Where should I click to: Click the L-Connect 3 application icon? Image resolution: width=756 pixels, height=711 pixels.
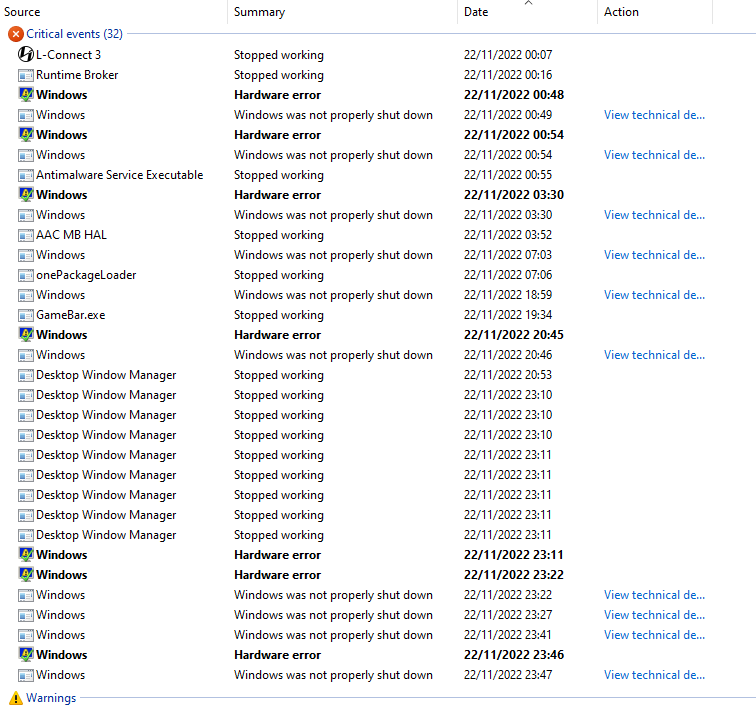coord(26,54)
